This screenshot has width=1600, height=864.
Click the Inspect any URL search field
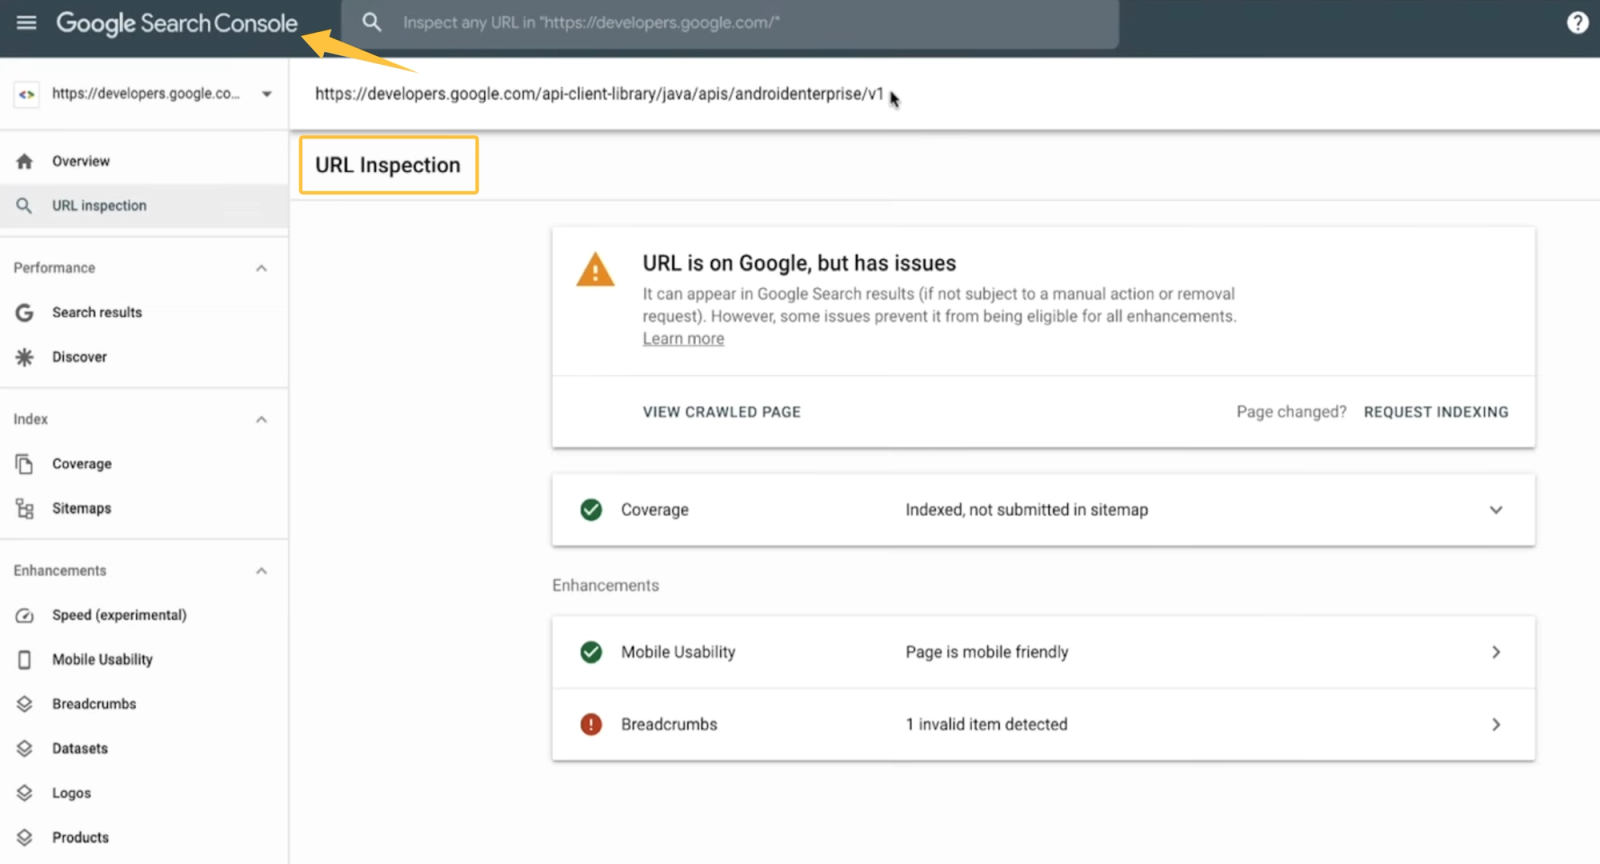coord(730,23)
